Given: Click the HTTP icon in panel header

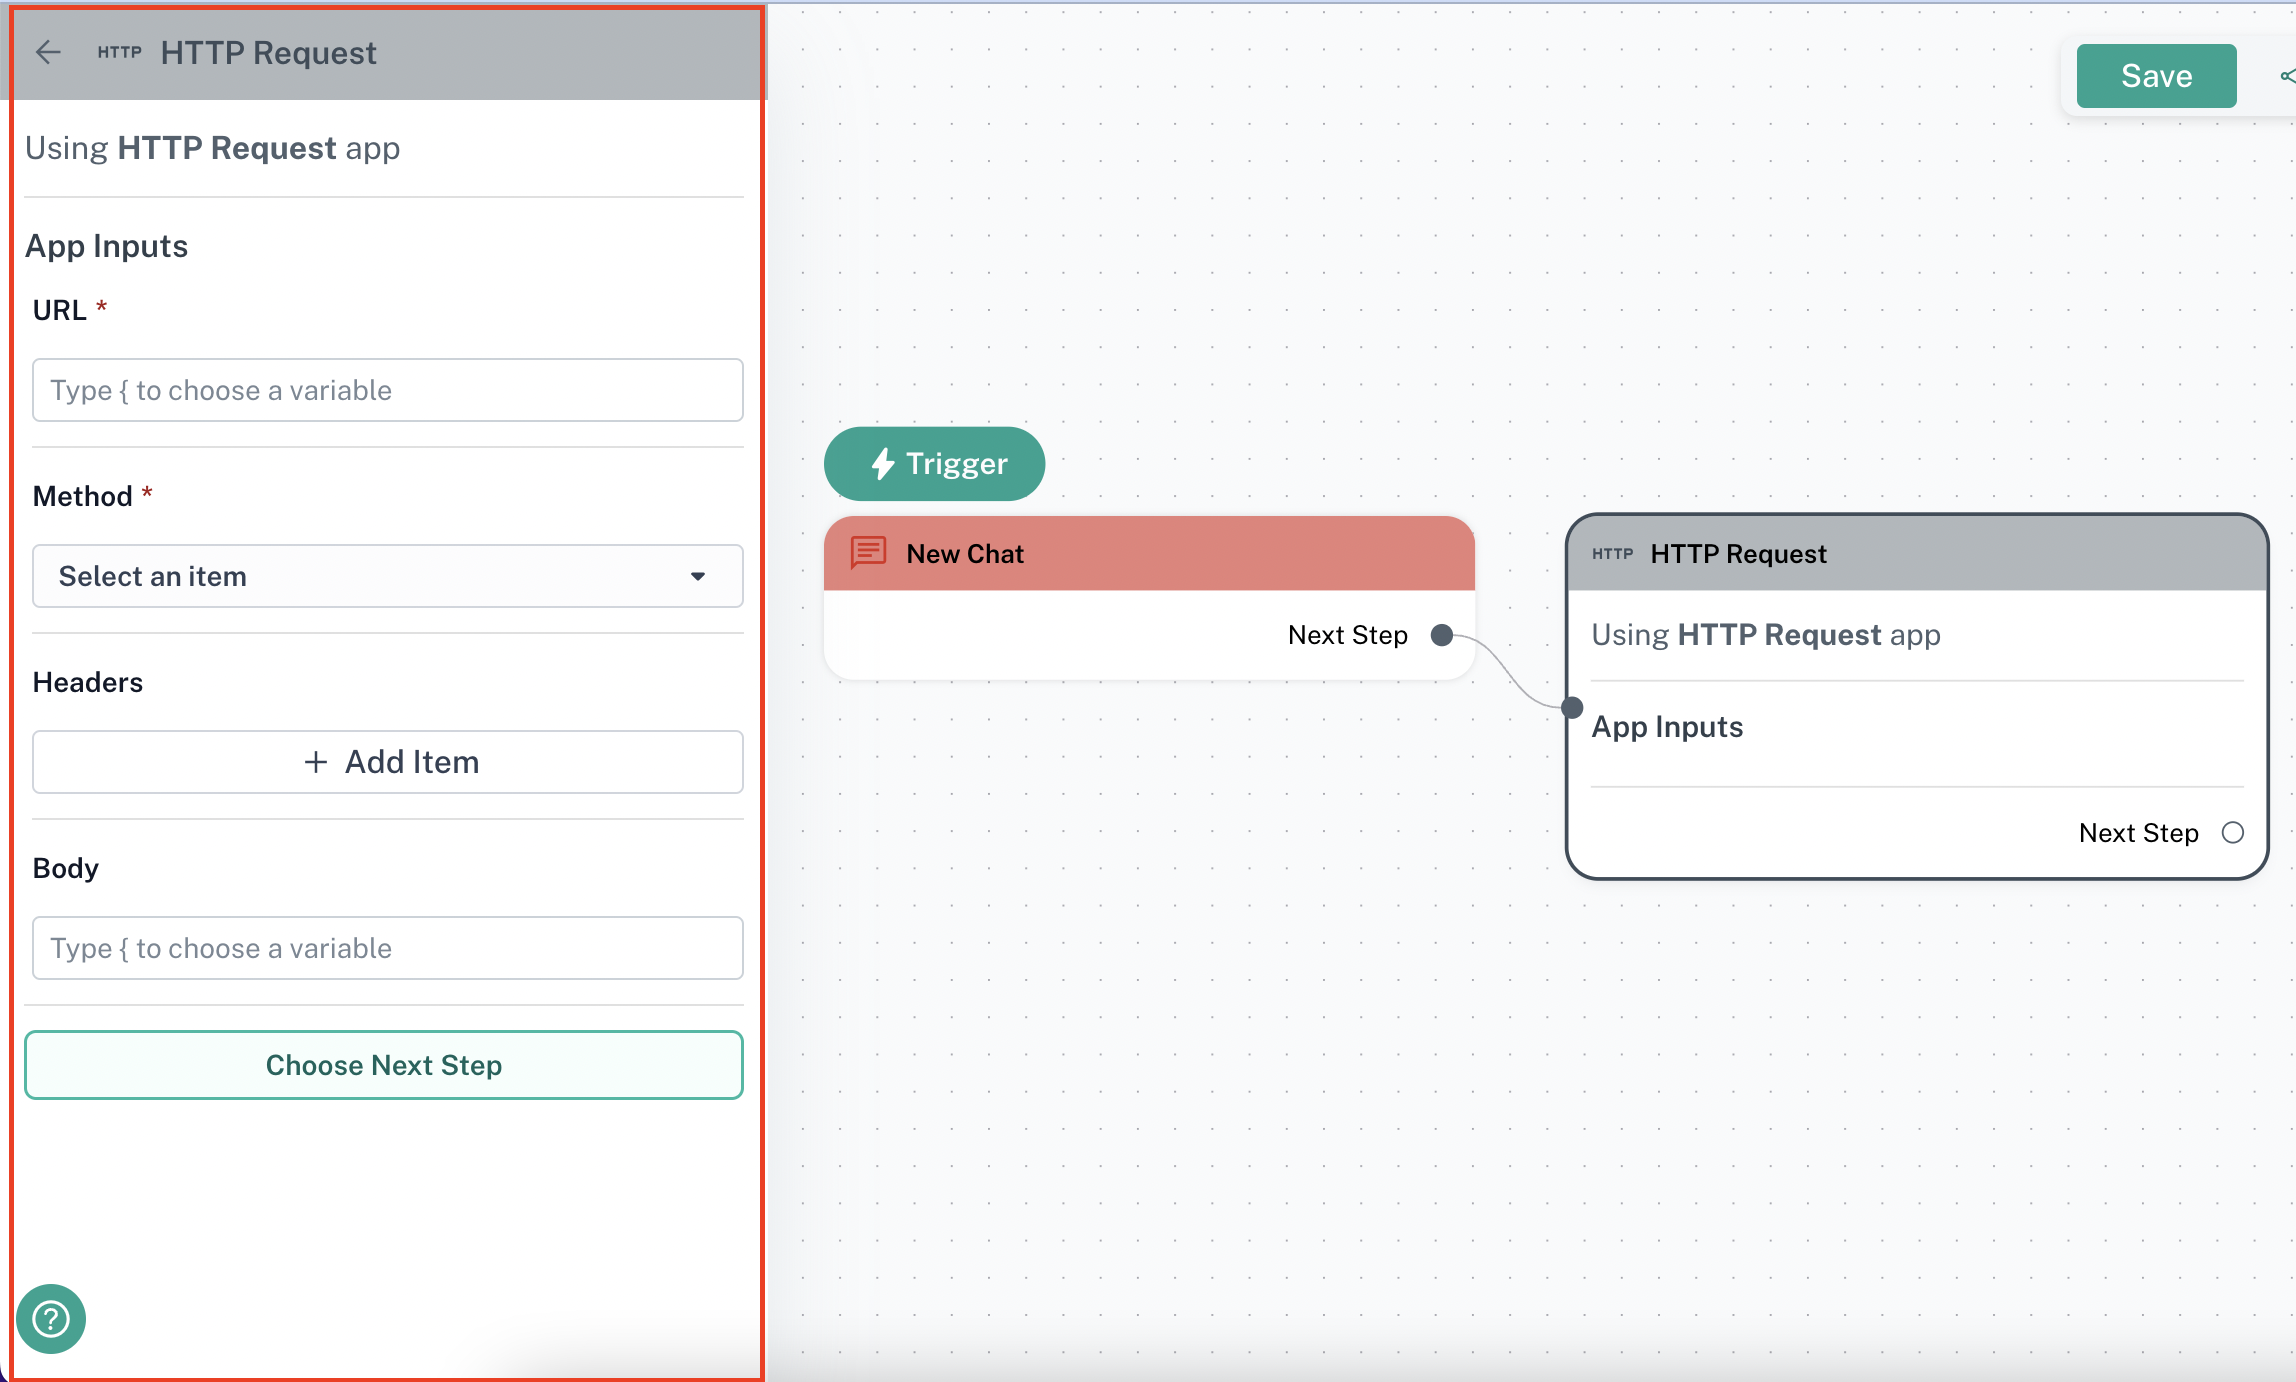Looking at the screenshot, I should [119, 52].
